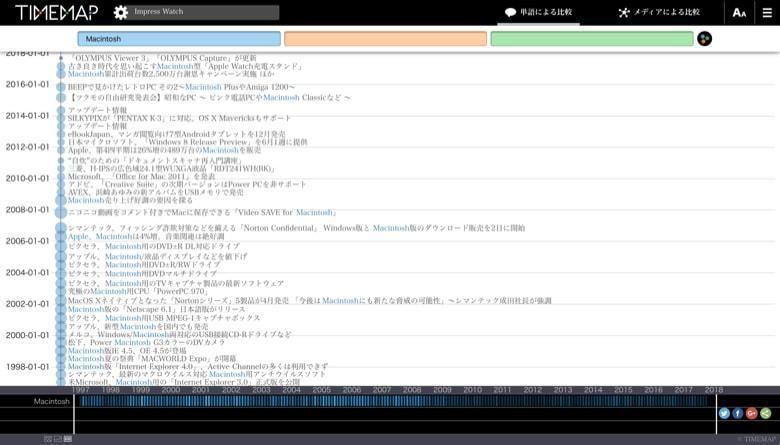This screenshot has width=780, height=445.
Task: Select the Macintosh track label
Action: tap(52, 401)
